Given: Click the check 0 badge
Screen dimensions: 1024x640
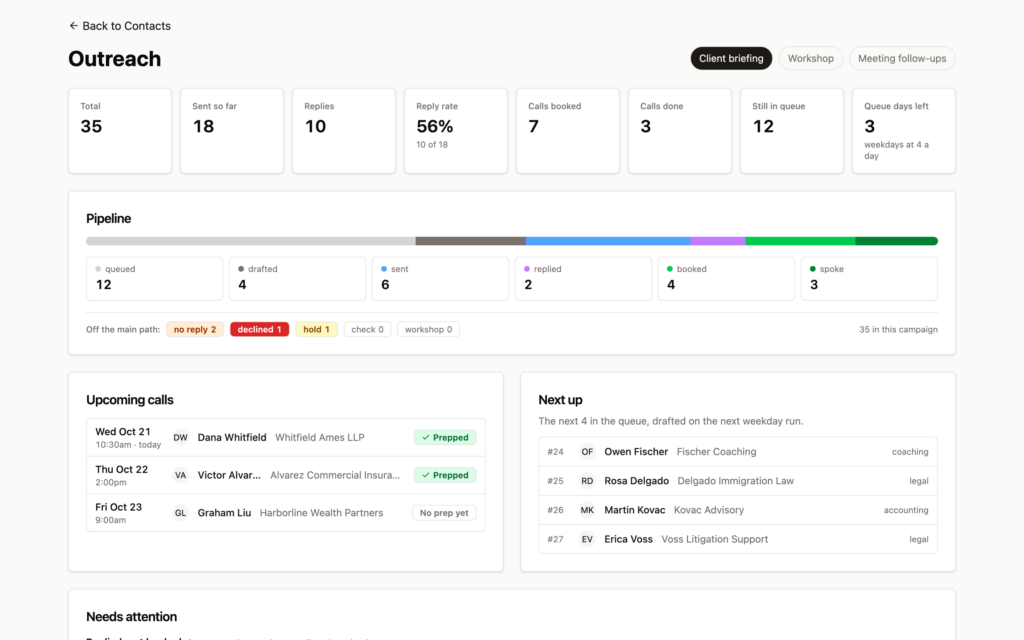Looking at the screenshot, I should click(367, 329).
